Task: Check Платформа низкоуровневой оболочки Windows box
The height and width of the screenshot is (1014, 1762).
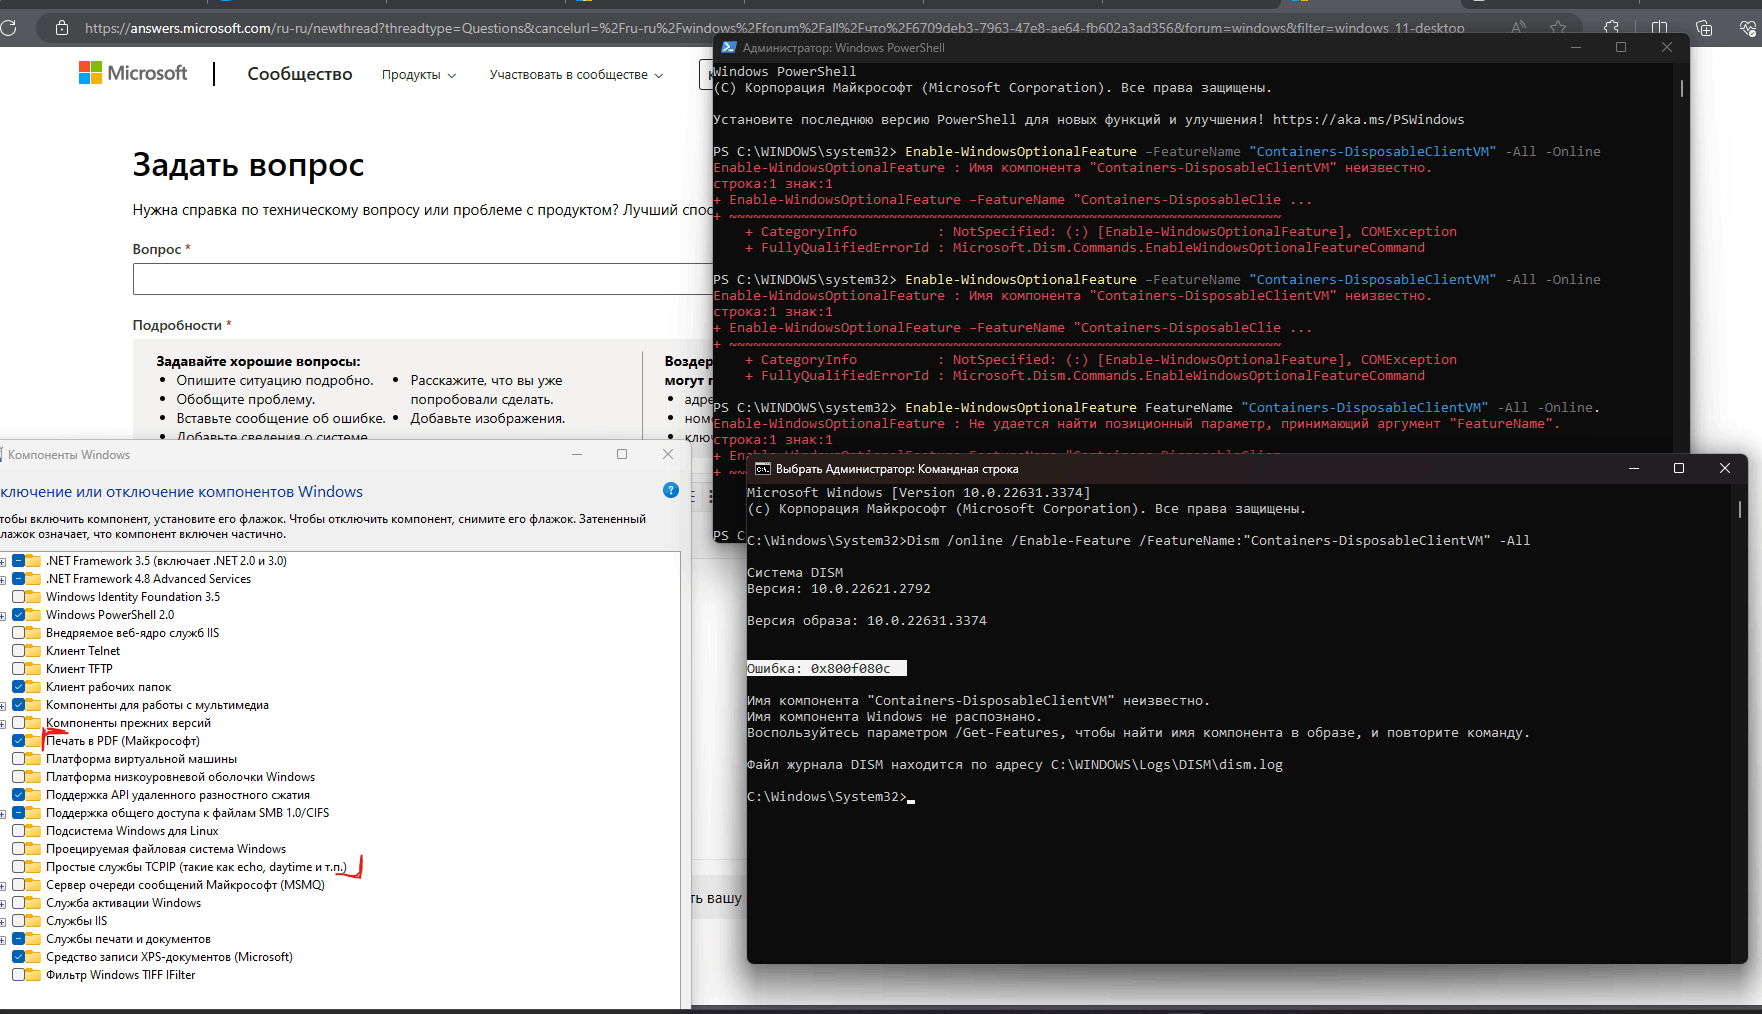Action: [19, 777]
